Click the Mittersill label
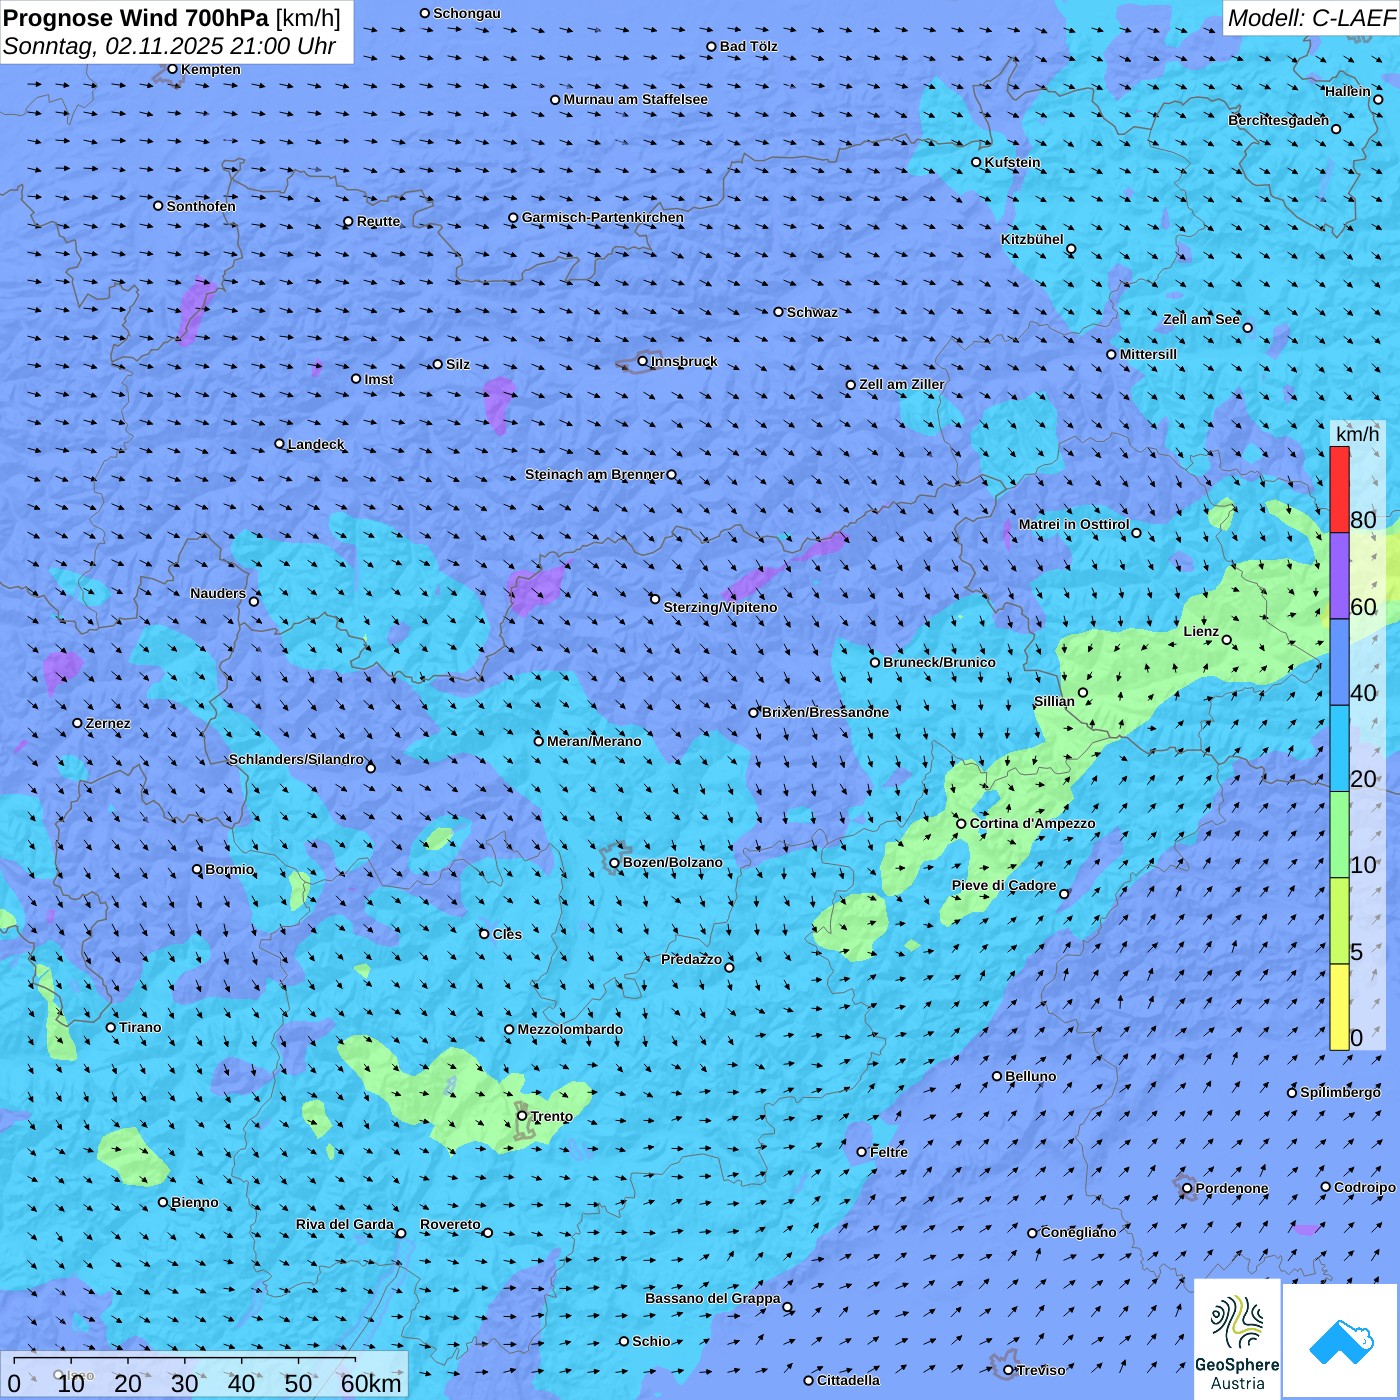Viewport: 1400px width, 1400px height. [x=1148, y=354]
